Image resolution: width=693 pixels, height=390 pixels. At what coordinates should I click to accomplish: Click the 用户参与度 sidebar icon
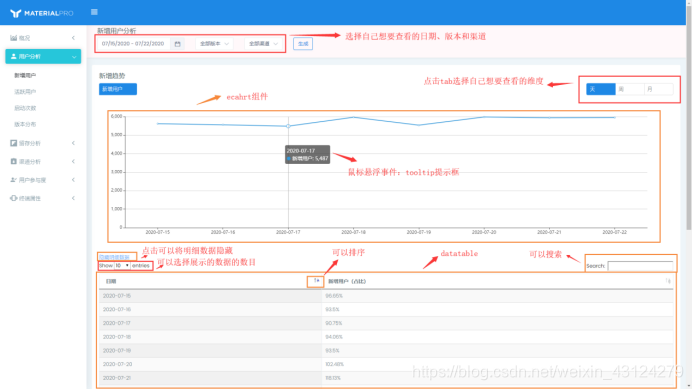coord(13,180)
